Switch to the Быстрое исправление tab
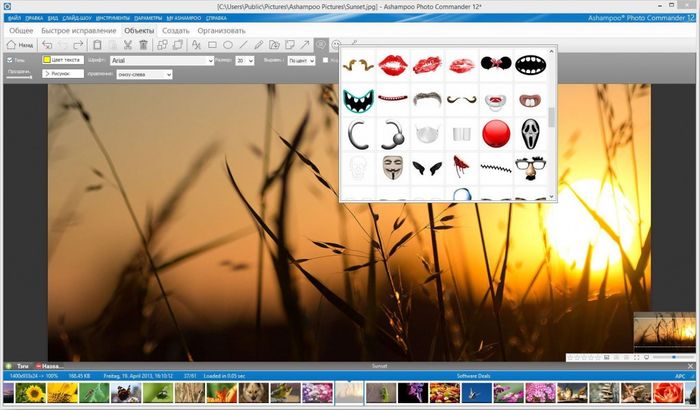Image resolution: width=700 pixels, height=410 pixels. pos(79,31)
